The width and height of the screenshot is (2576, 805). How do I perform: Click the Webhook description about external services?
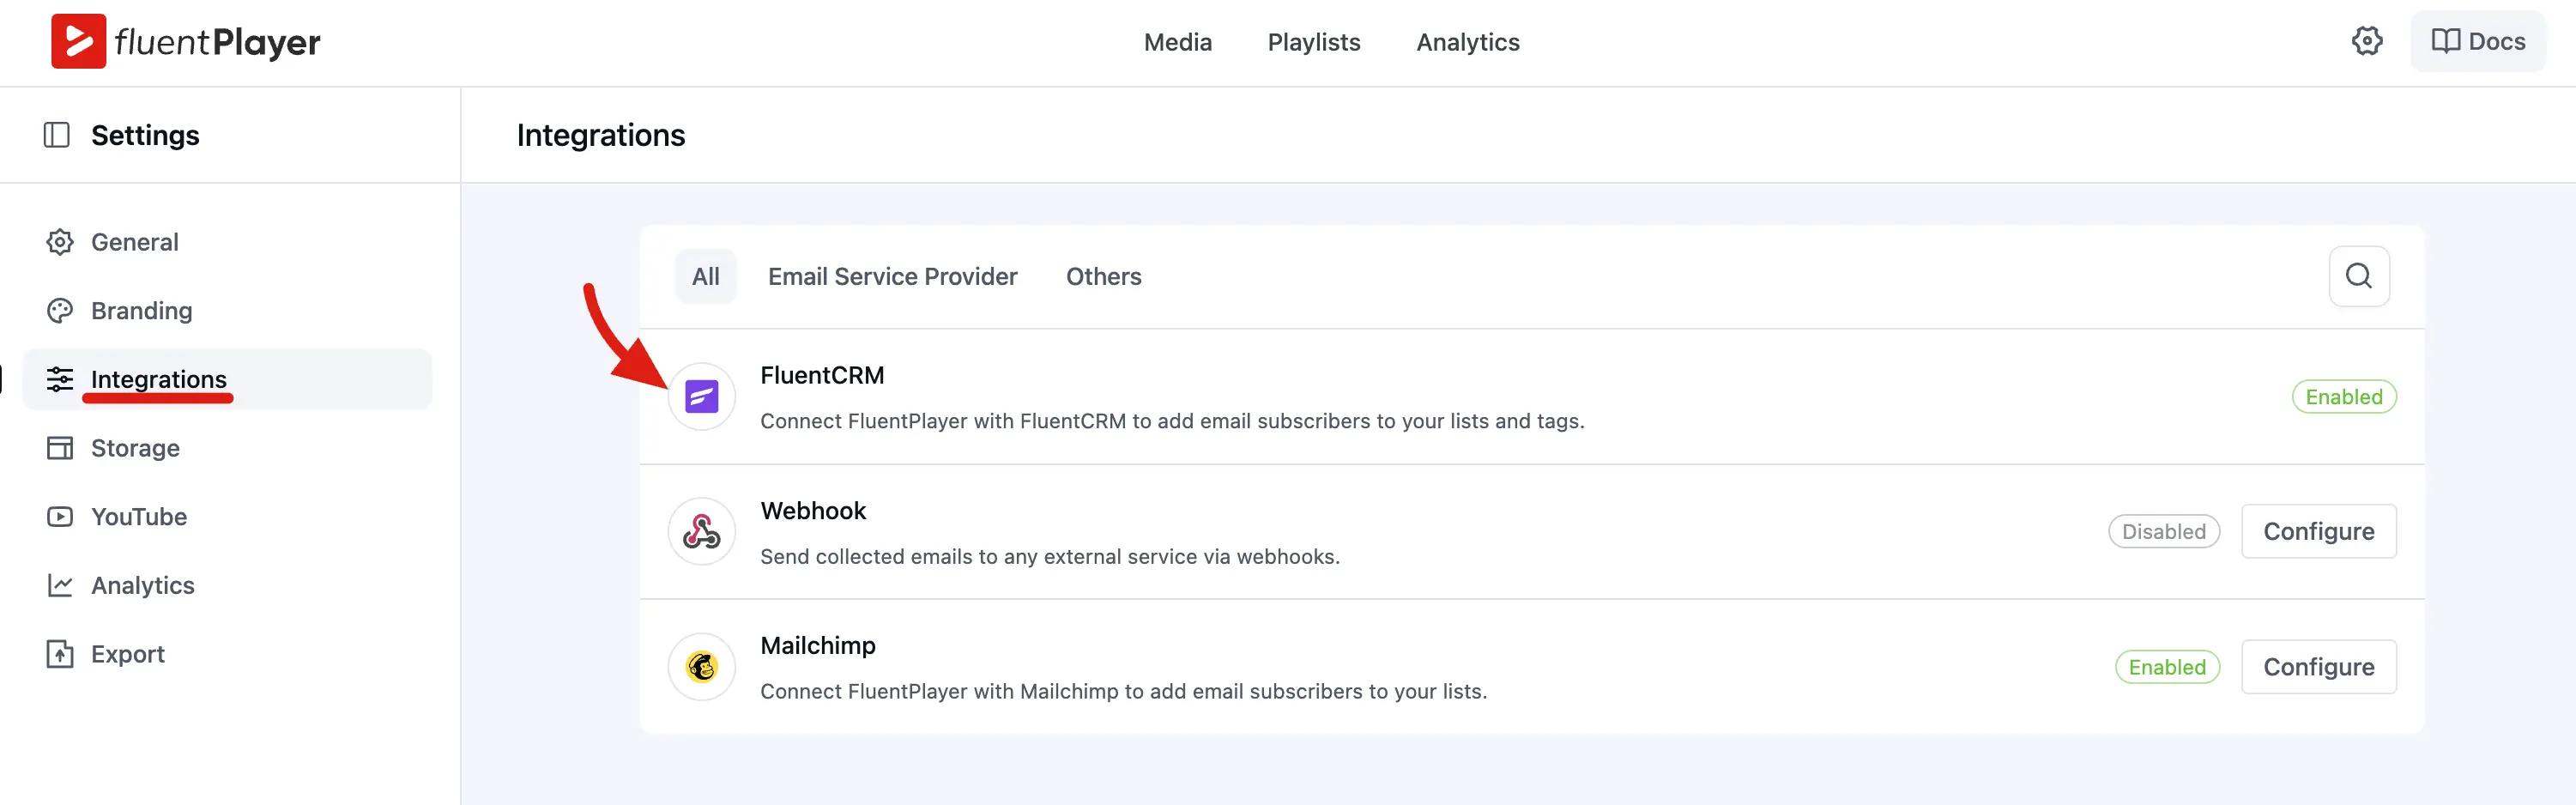1050,557
